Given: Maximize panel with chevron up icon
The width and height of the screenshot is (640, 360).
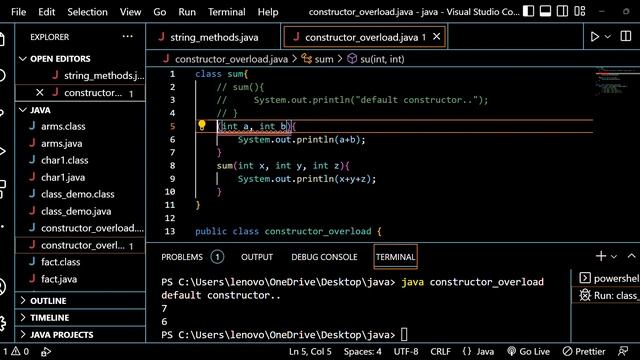Looking at the screenshot, I should [x=631, y=256].
